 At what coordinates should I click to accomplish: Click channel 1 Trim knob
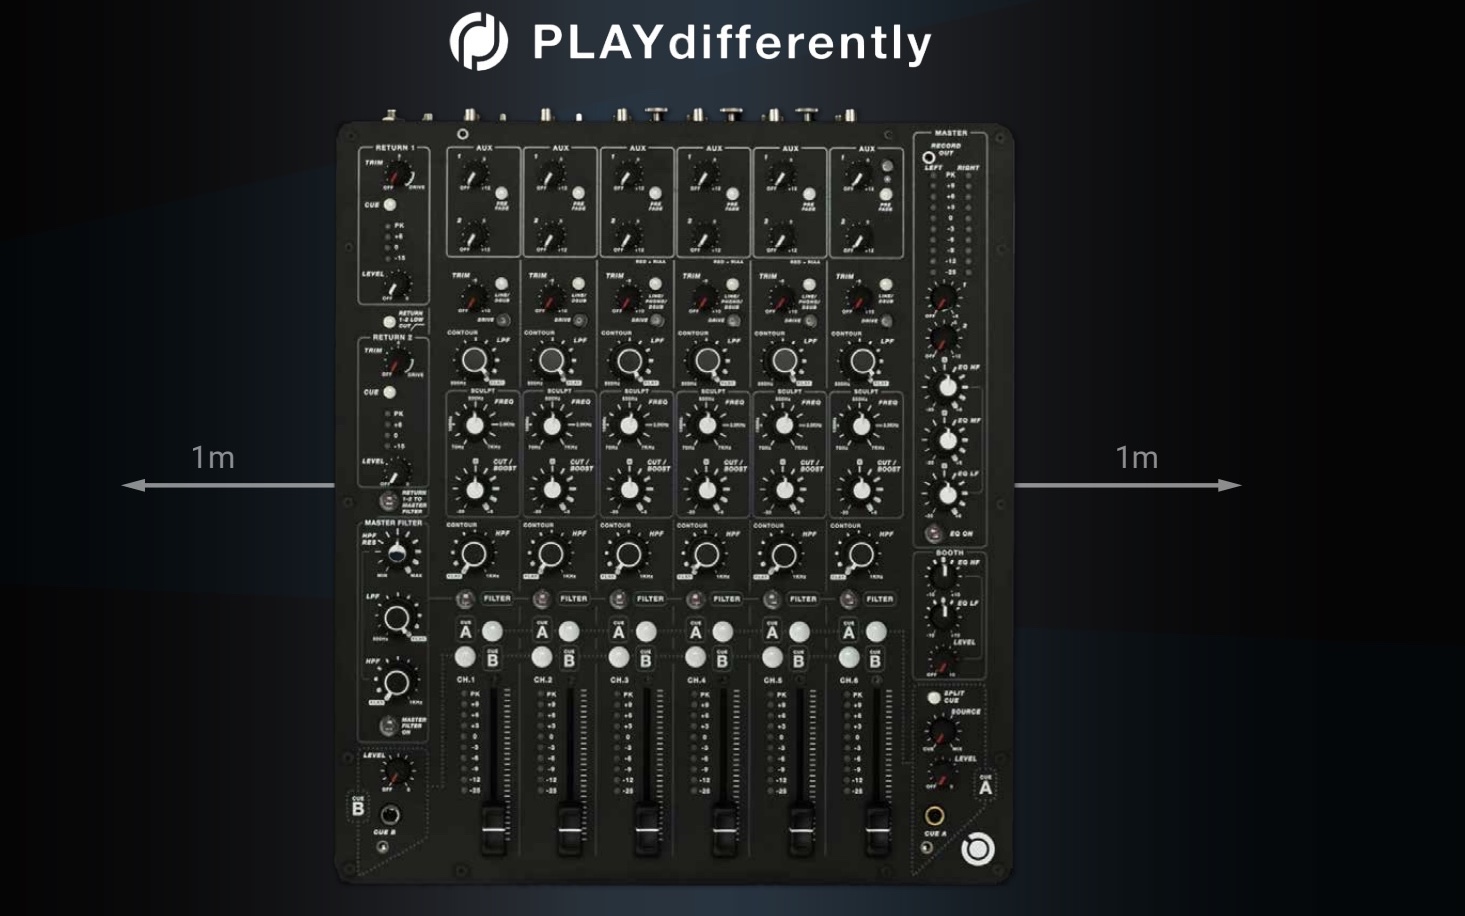[474, 297]
